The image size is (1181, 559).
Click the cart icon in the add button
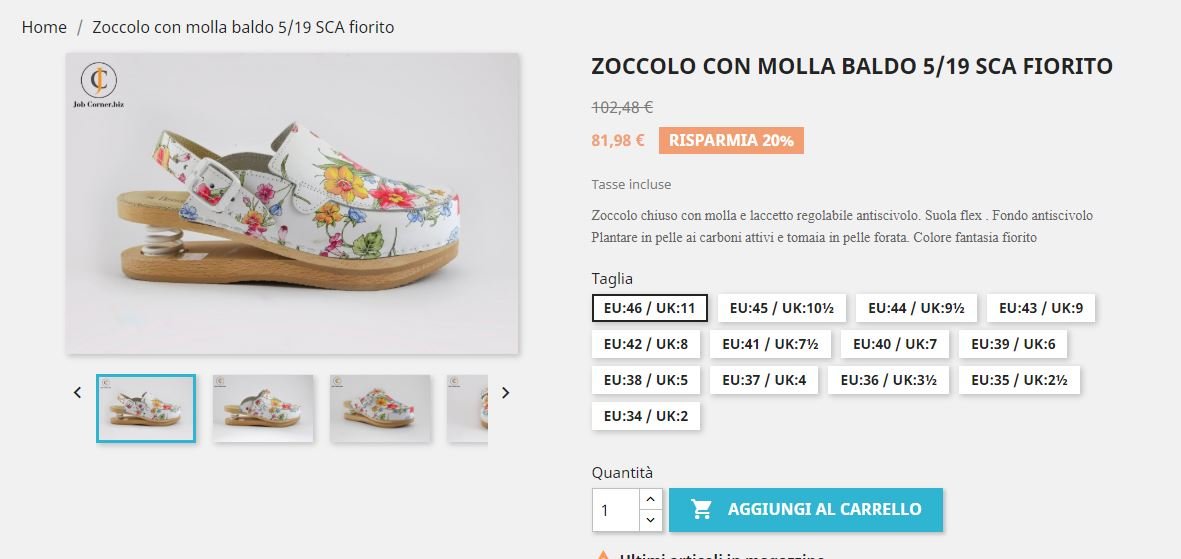point(702,509)
